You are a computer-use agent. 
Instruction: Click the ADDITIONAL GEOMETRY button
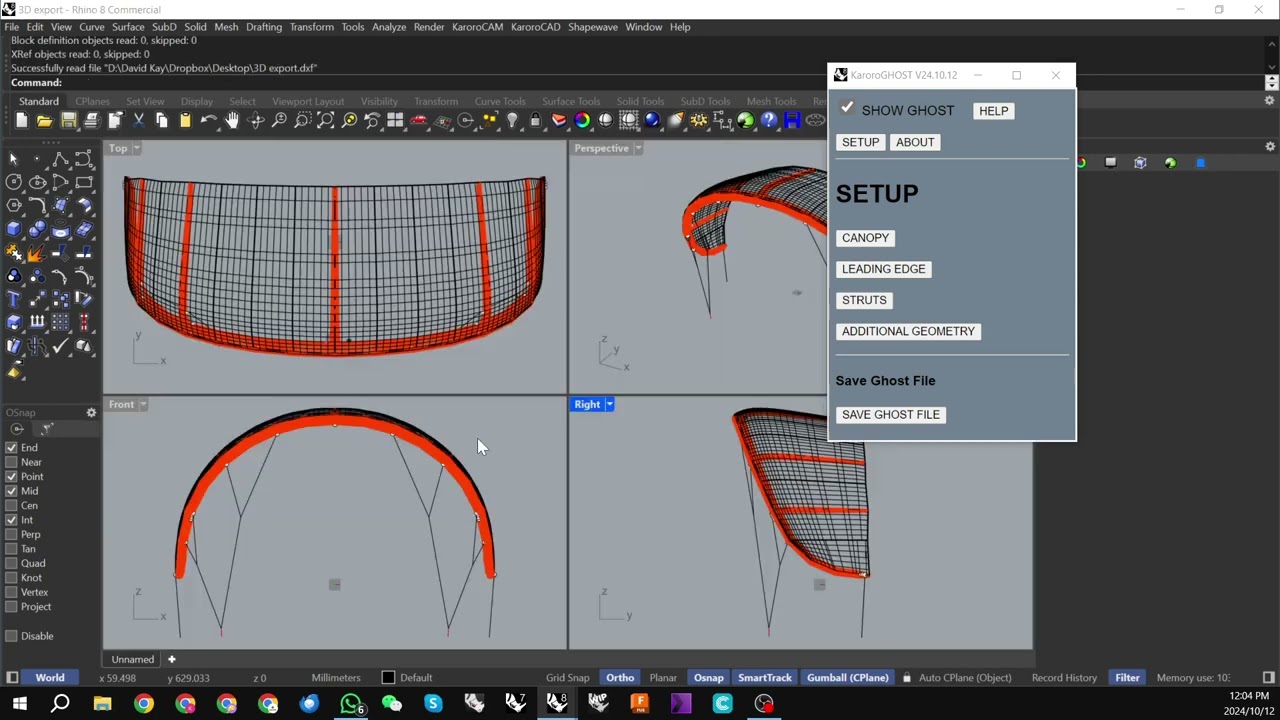tap(908, 331)
